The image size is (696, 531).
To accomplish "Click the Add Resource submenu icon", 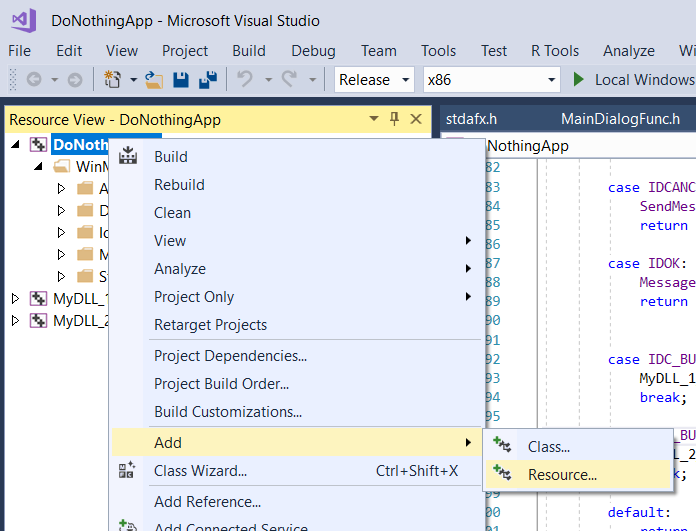I will pyautogui.click(x=502, y=472).
